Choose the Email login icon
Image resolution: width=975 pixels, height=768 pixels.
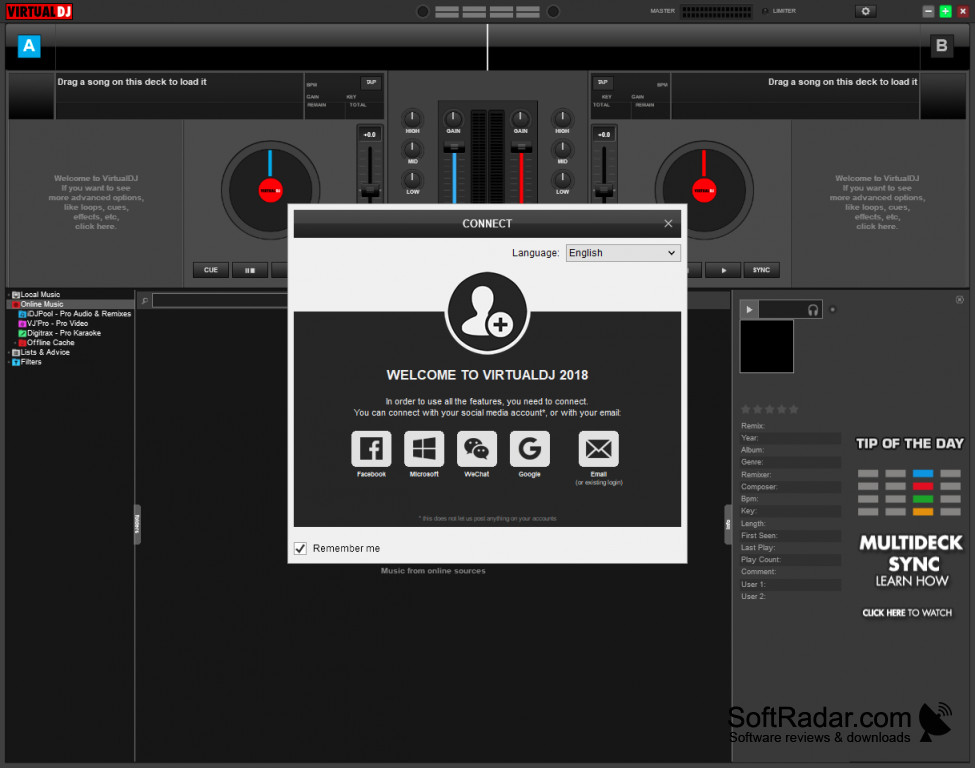(x=599, y=448)
